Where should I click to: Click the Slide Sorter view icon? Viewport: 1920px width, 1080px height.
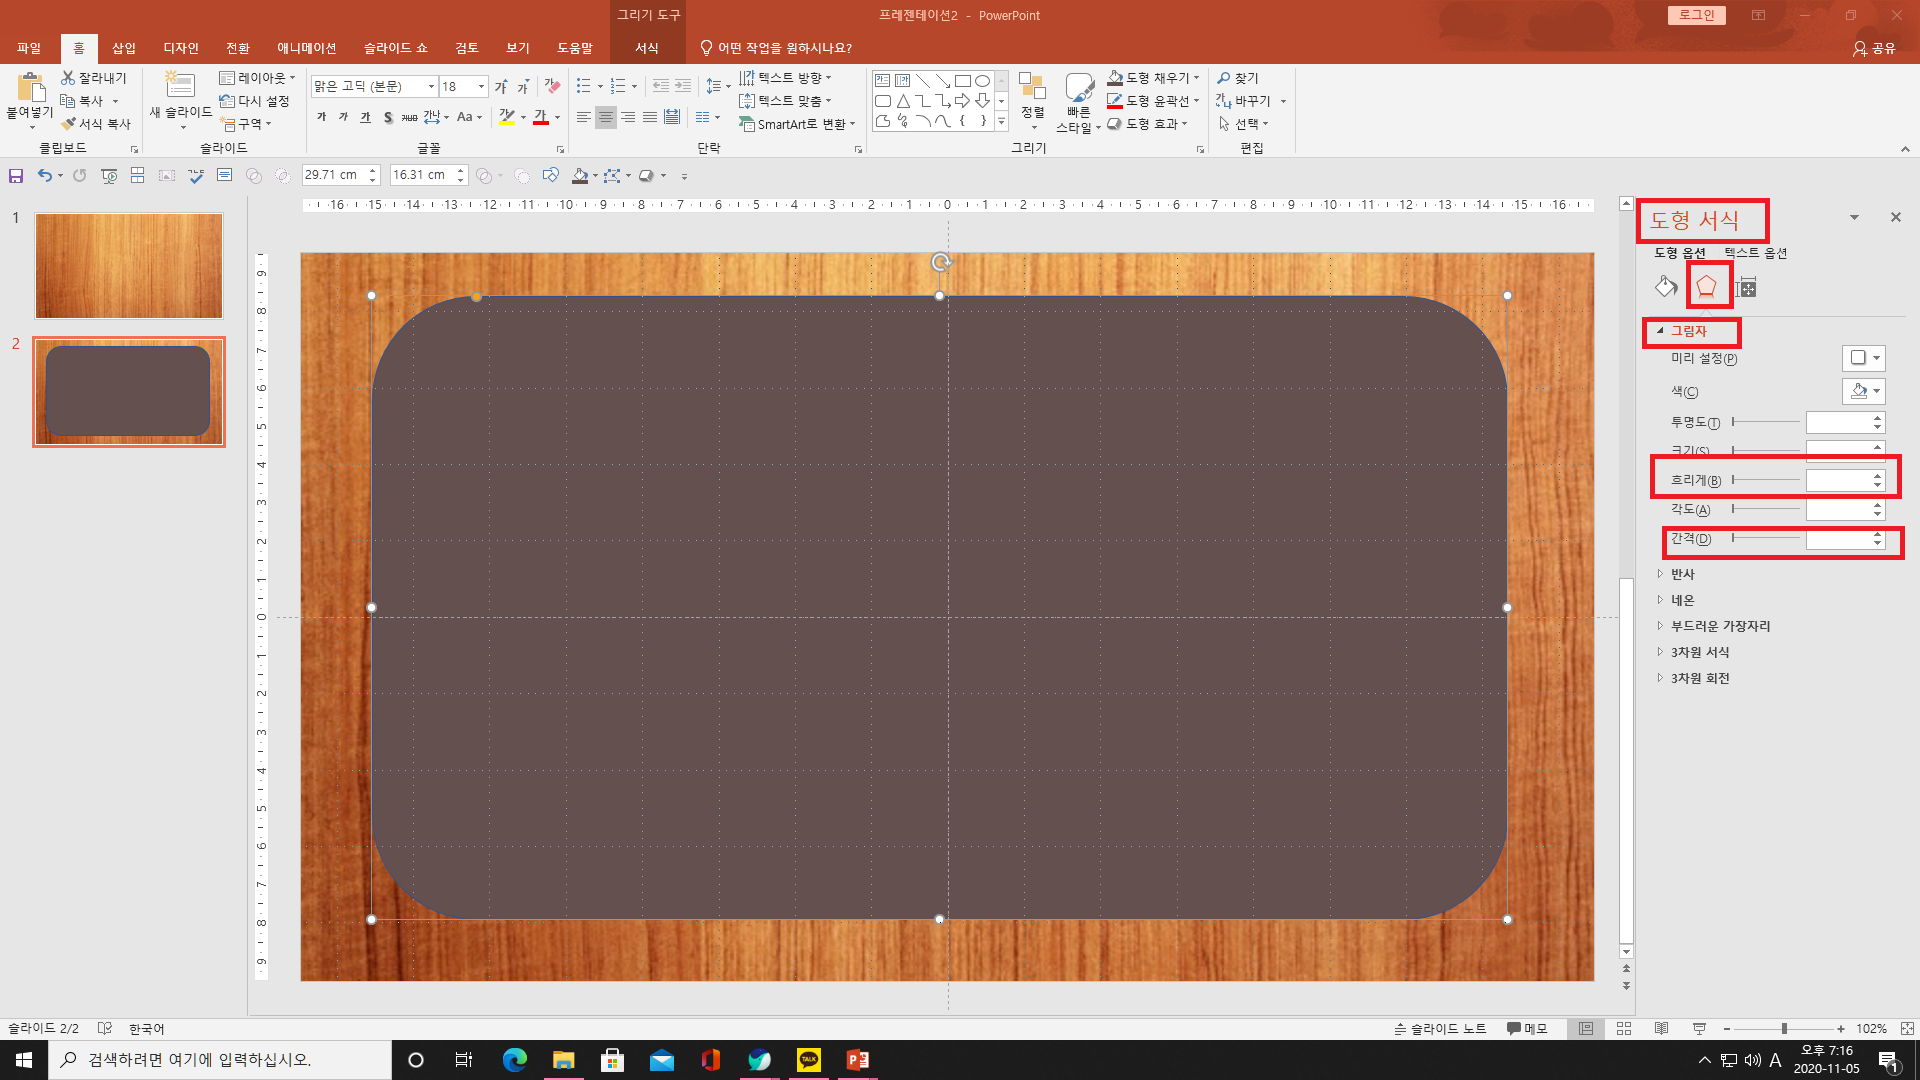(x=1624, y=1029)
